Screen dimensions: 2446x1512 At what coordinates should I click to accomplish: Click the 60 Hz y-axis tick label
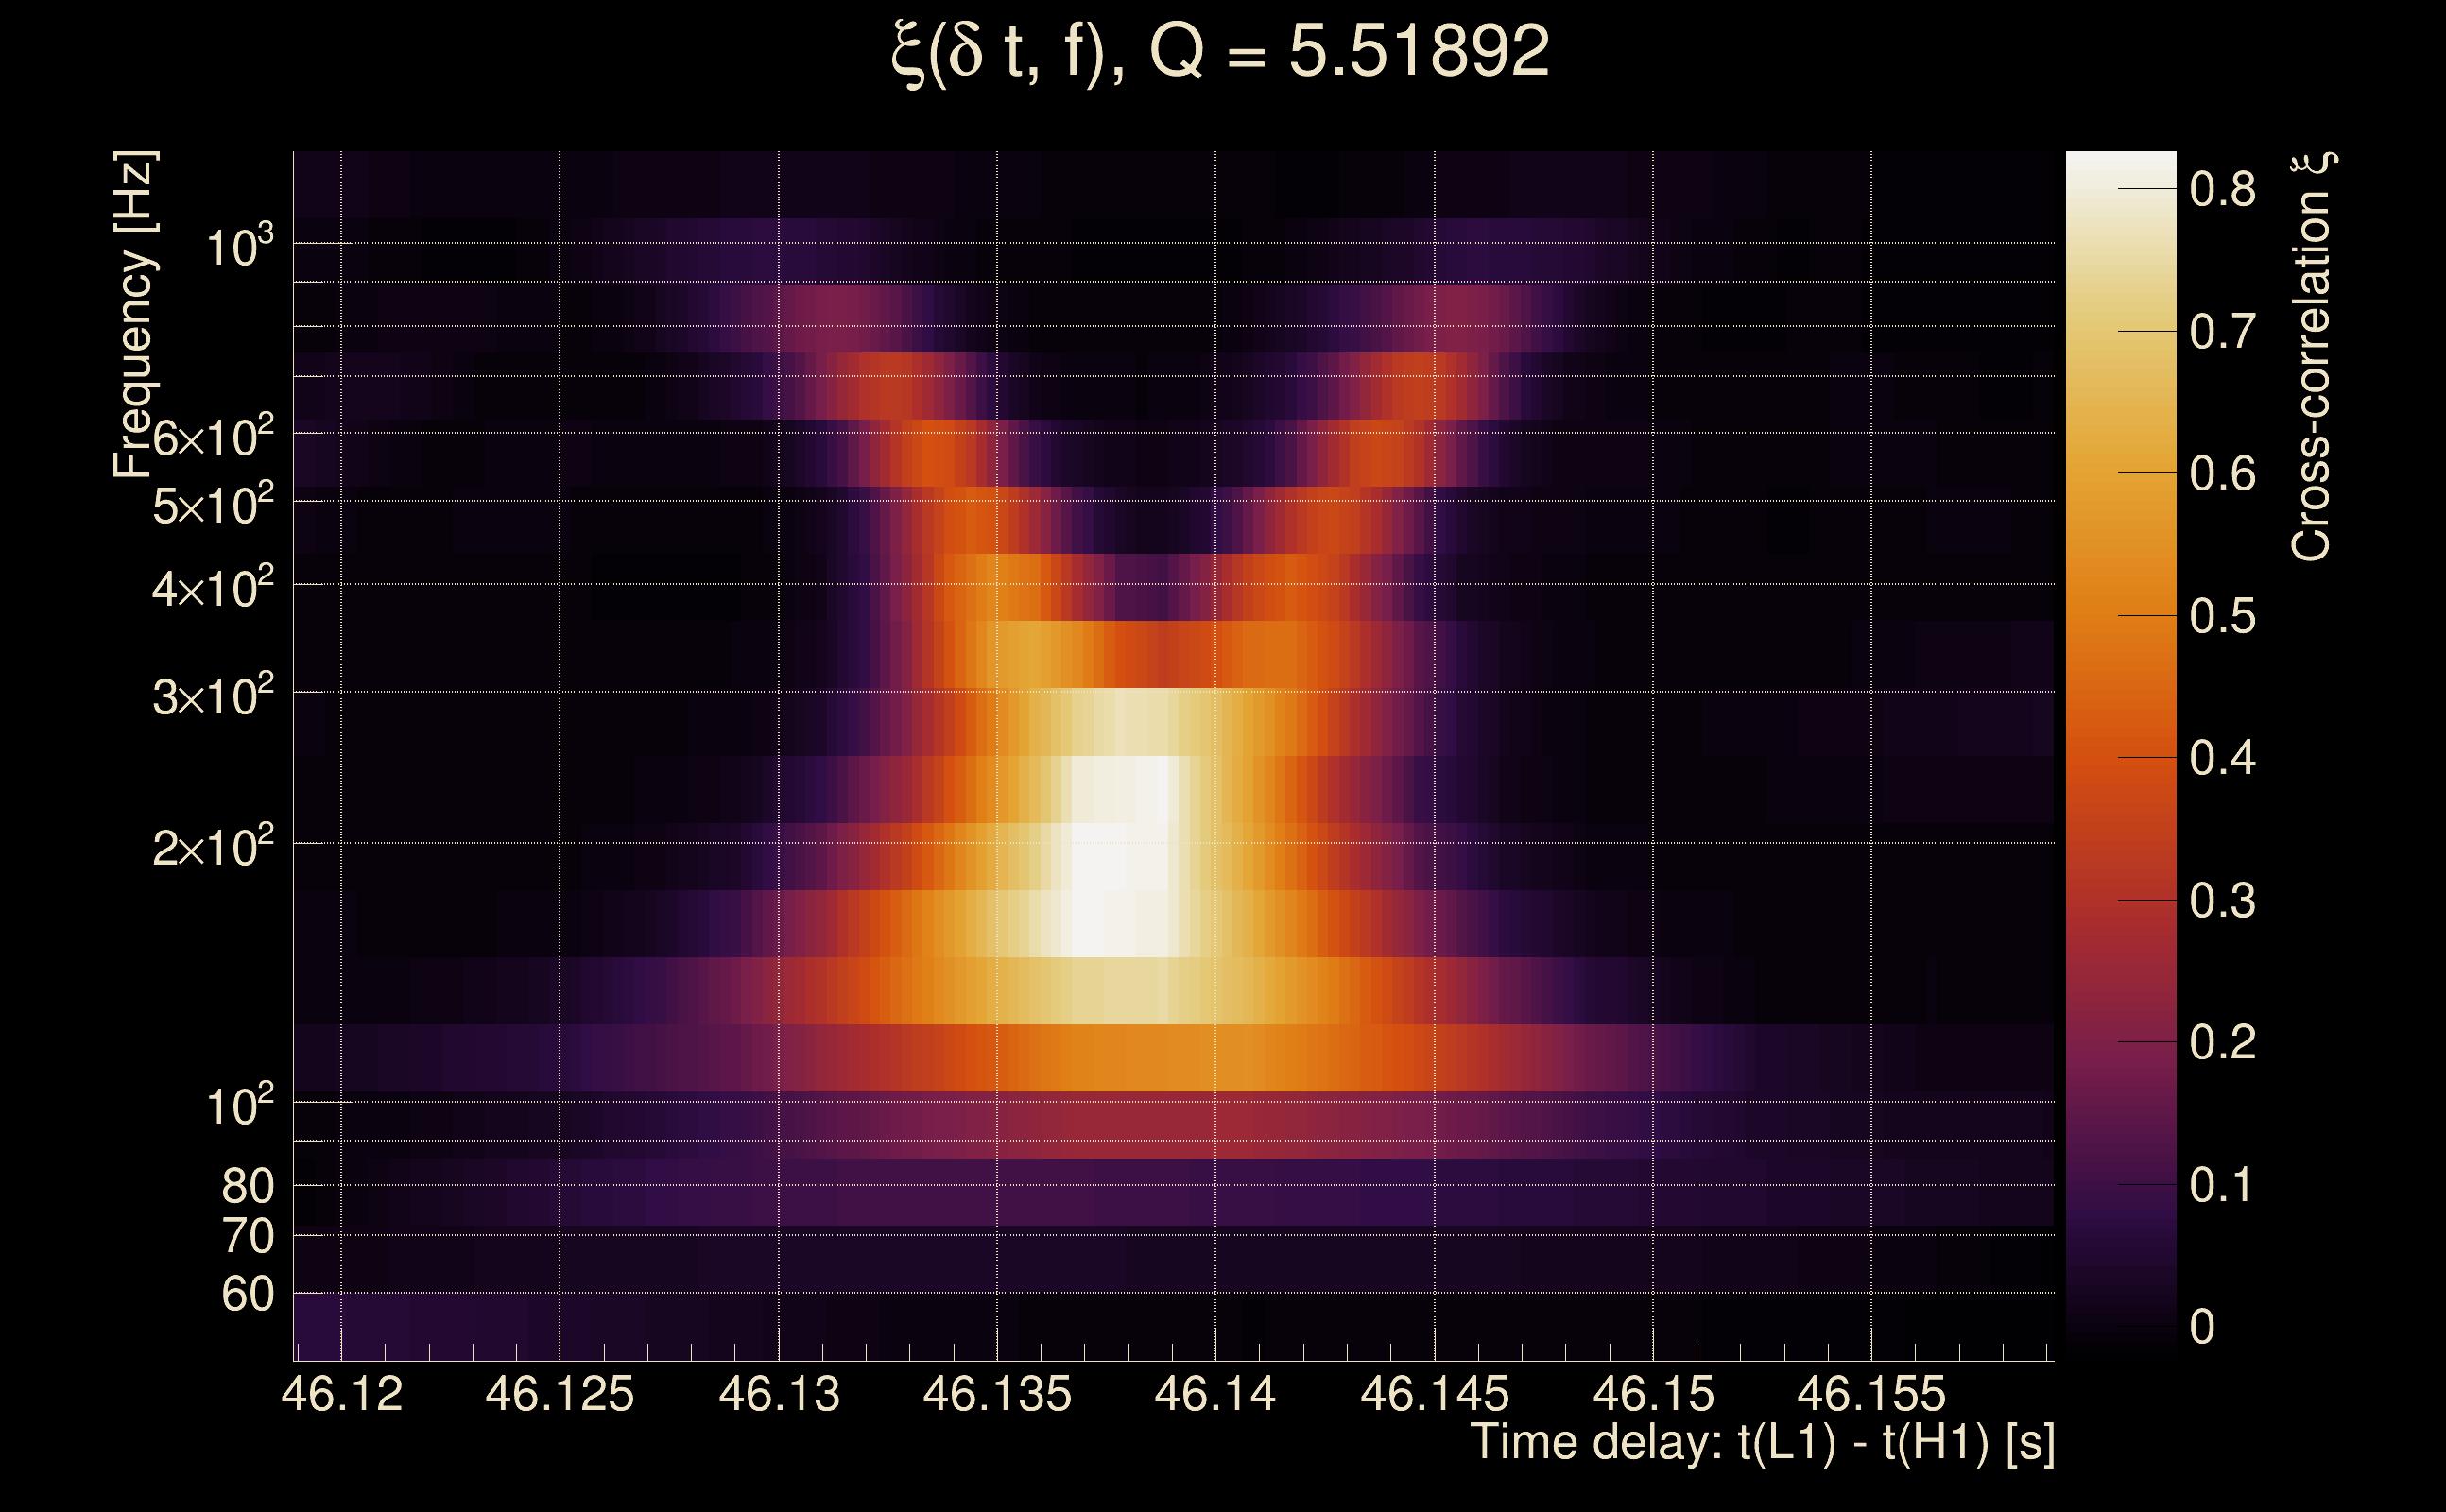click(x=247, y=1294)
